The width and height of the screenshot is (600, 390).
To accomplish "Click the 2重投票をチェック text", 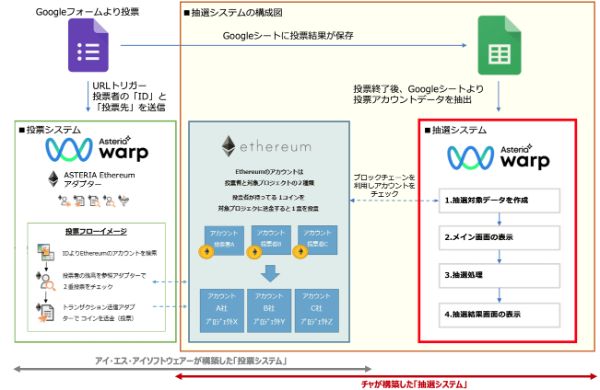I will [x=88, y=287].
